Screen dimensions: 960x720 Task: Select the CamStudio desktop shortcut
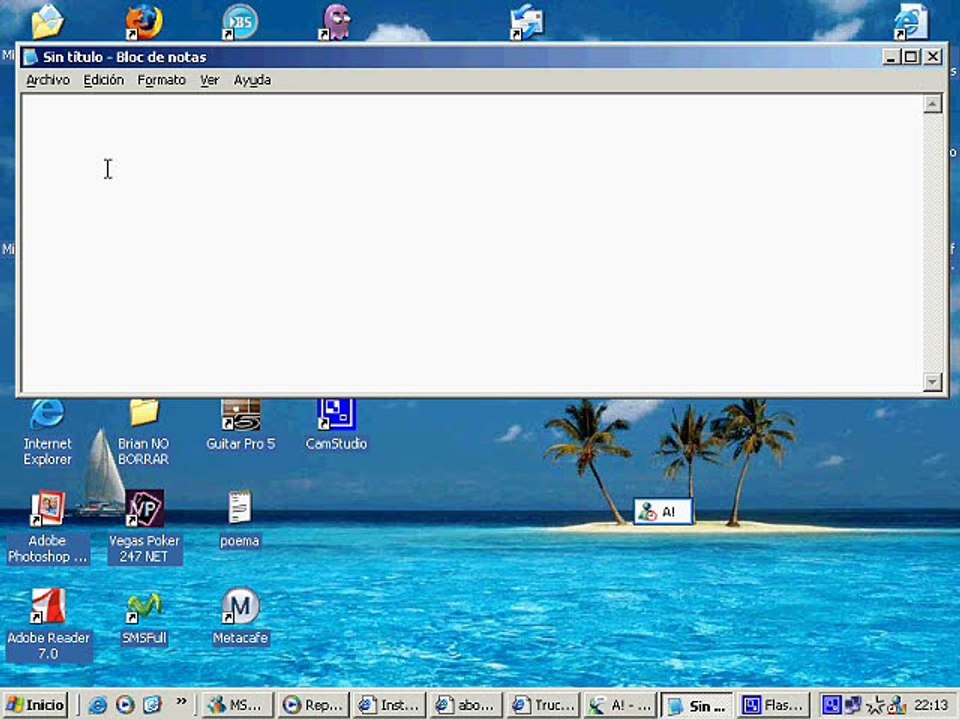point(336,425)
